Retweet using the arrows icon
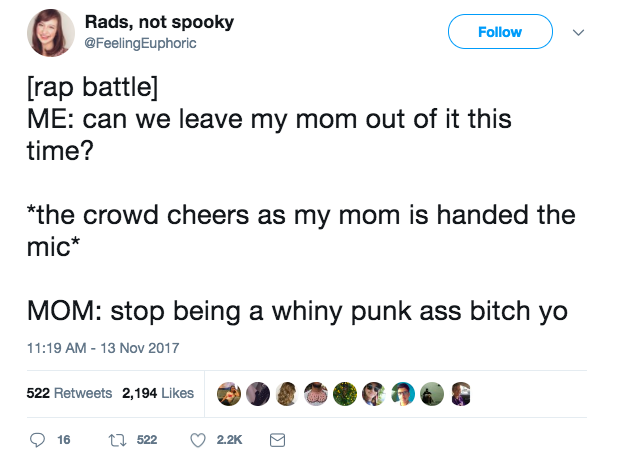Viewport: 618px width, 476px height. pyautogui.click(x=117, y=440)
